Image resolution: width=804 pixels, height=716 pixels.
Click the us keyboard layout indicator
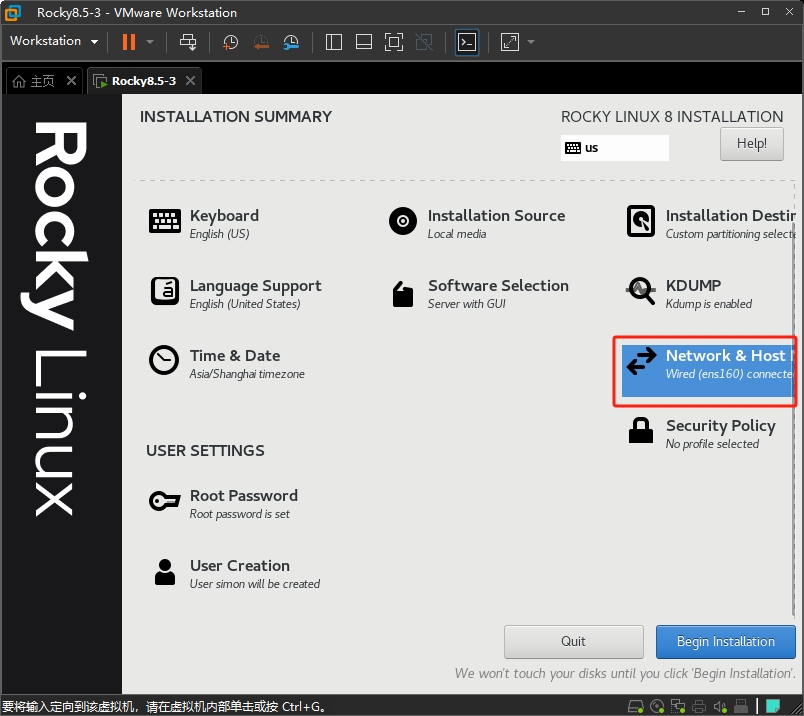[x=614, y=148]
